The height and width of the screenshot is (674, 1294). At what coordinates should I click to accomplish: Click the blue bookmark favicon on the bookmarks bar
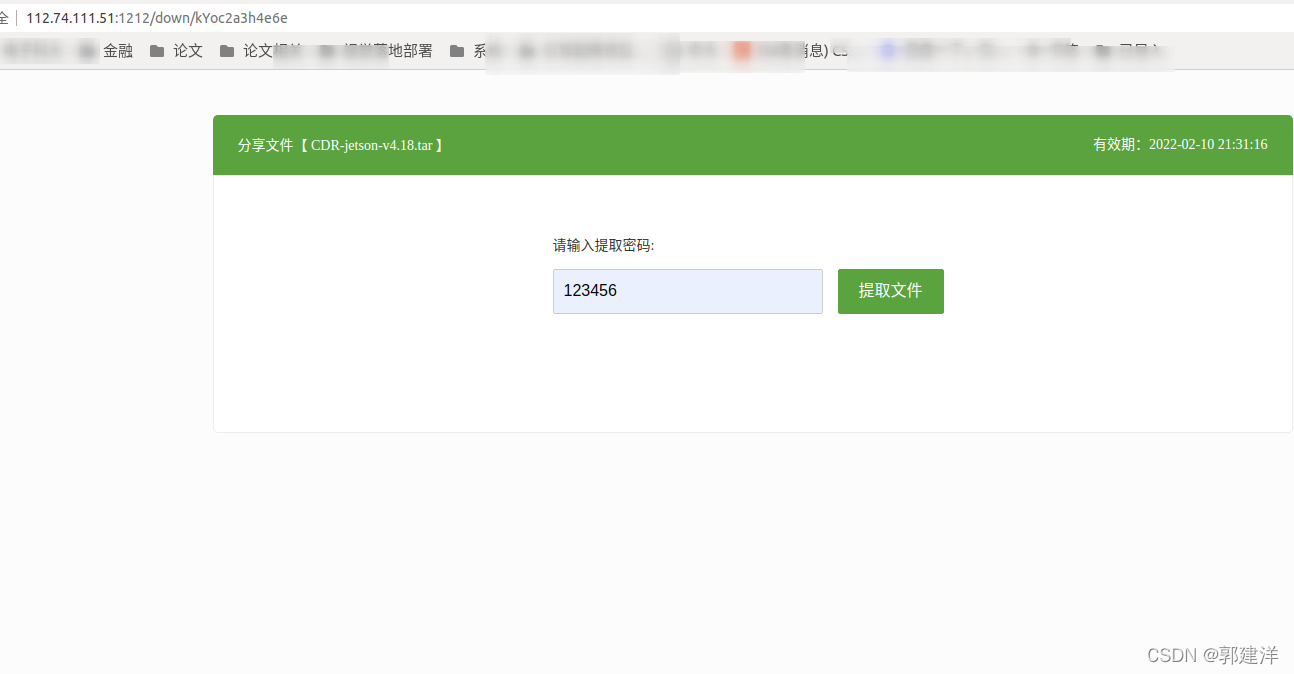[887, 50]
